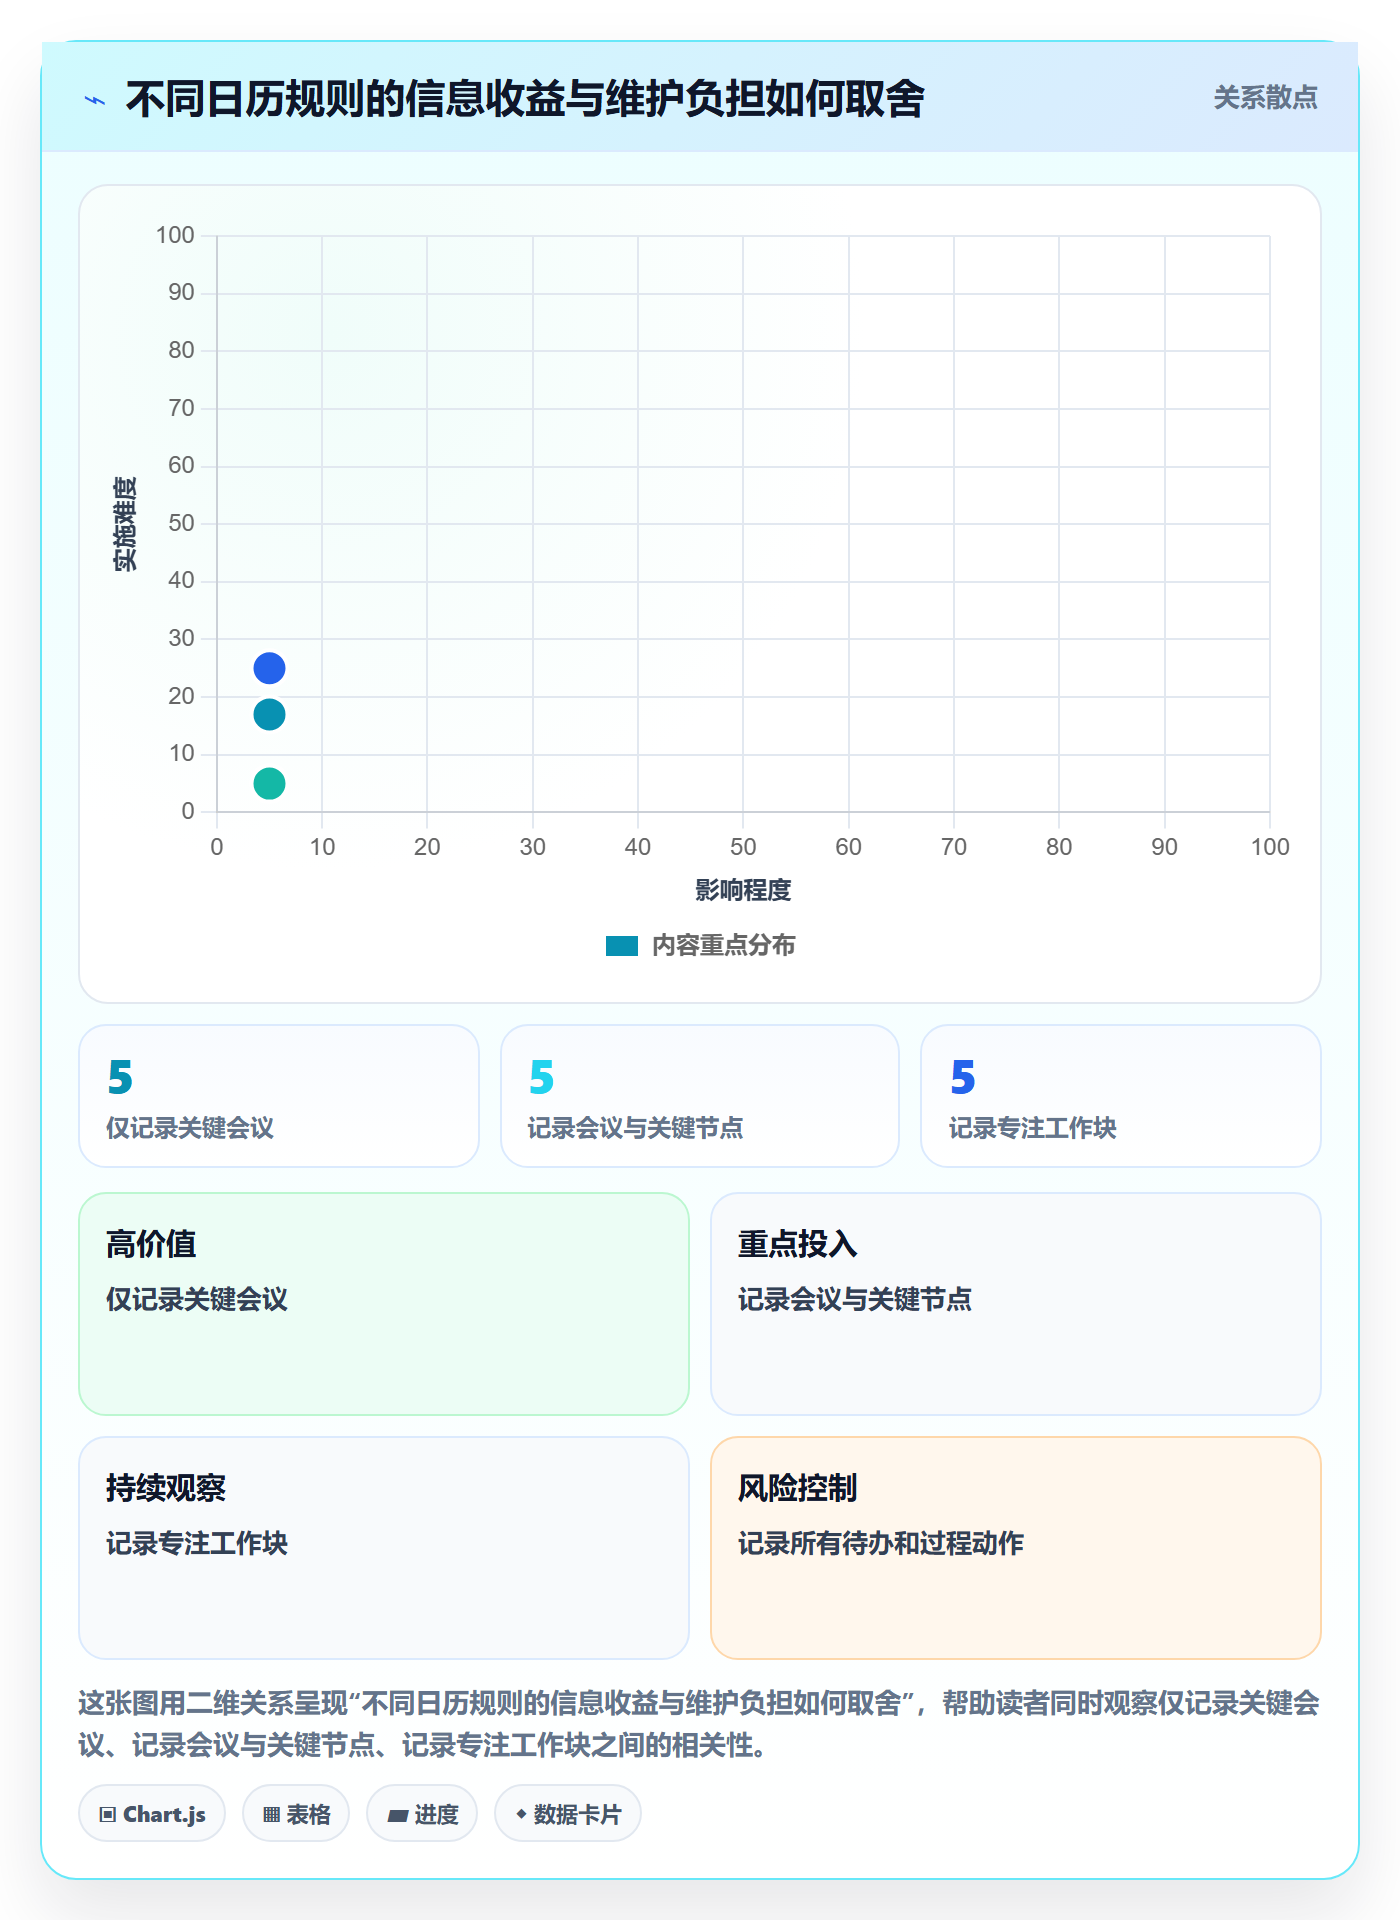Open the 仅记录关键会议 stat card
This screenshot has height=1920, width=1400.
point(279,1096)
